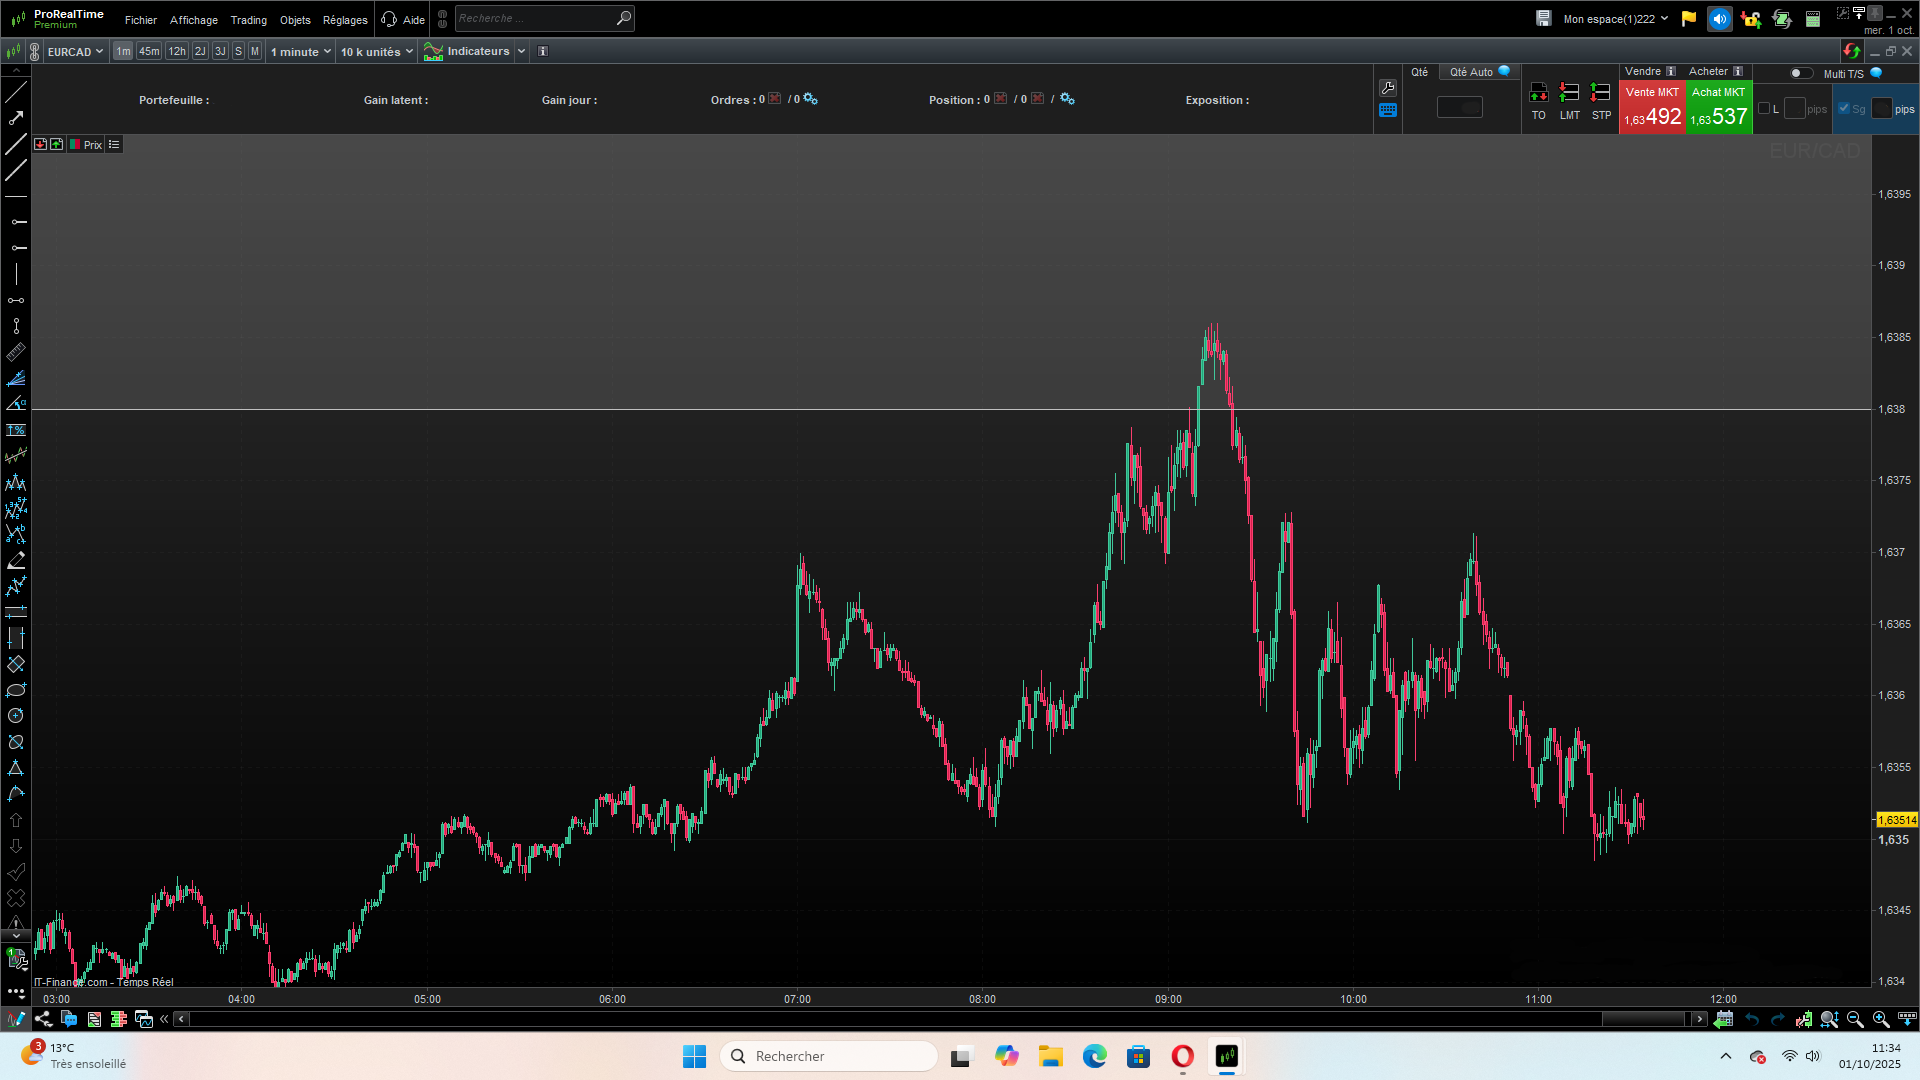Click the zoom-out magnifier at chart bottom
The width and height of the screenshot is (1920, 1080).
point(1855,1019)
